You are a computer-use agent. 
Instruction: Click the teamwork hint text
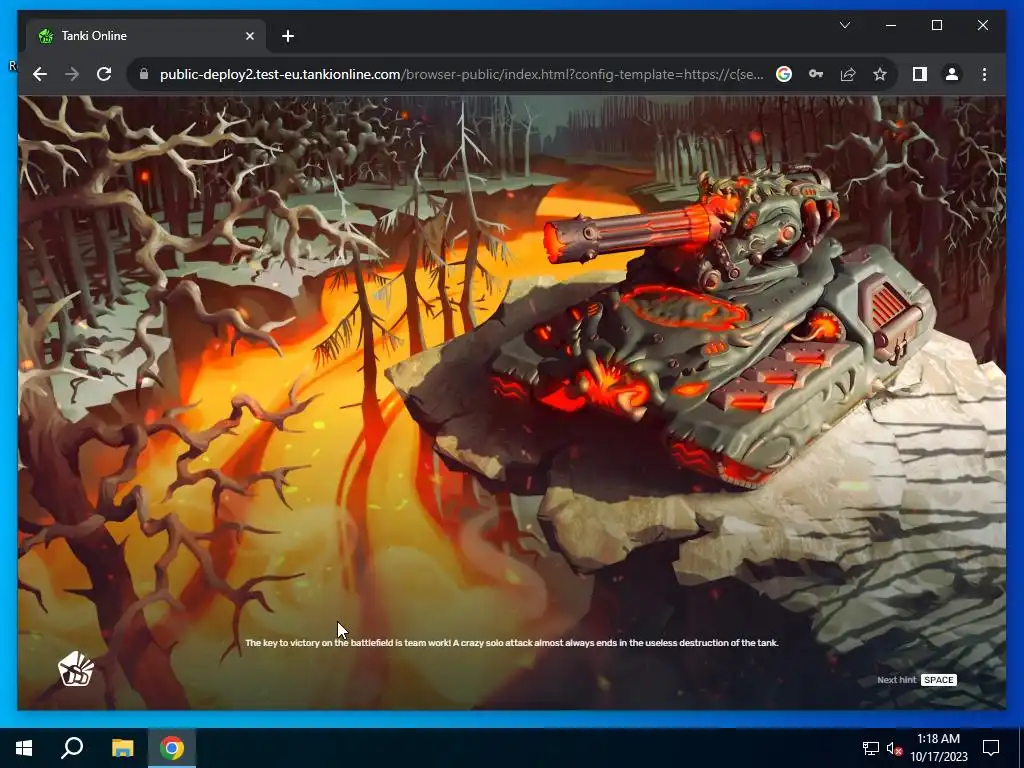(511, 643)
